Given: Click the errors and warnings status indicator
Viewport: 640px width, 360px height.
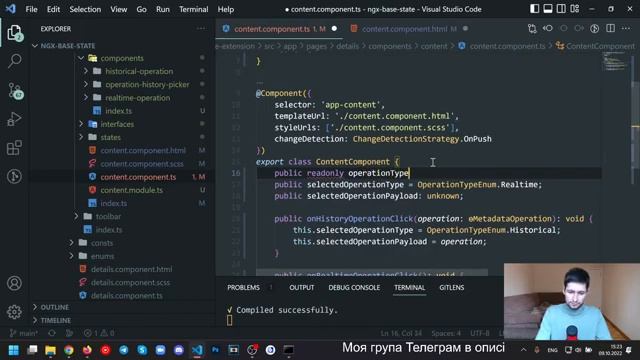Looking at the screenshot, I should tap(99, 333).
